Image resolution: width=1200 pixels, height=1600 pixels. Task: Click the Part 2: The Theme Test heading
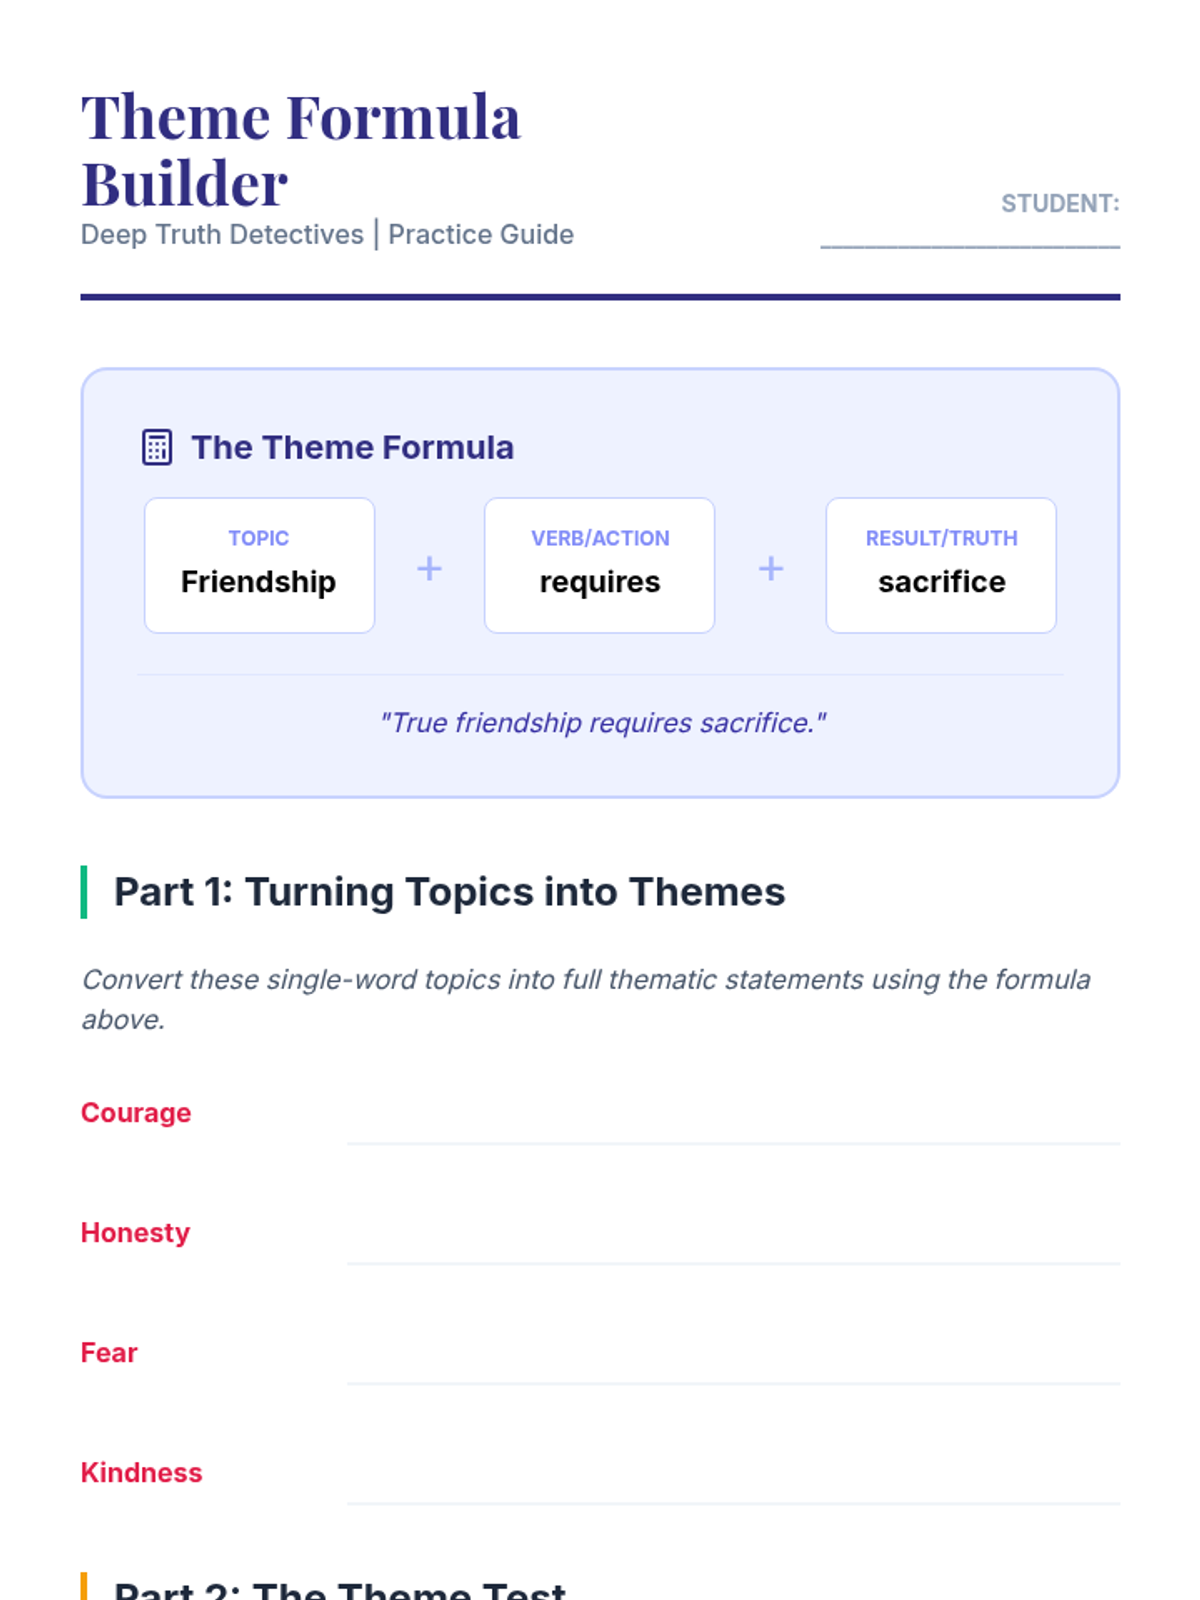[x=340, y=1589]
